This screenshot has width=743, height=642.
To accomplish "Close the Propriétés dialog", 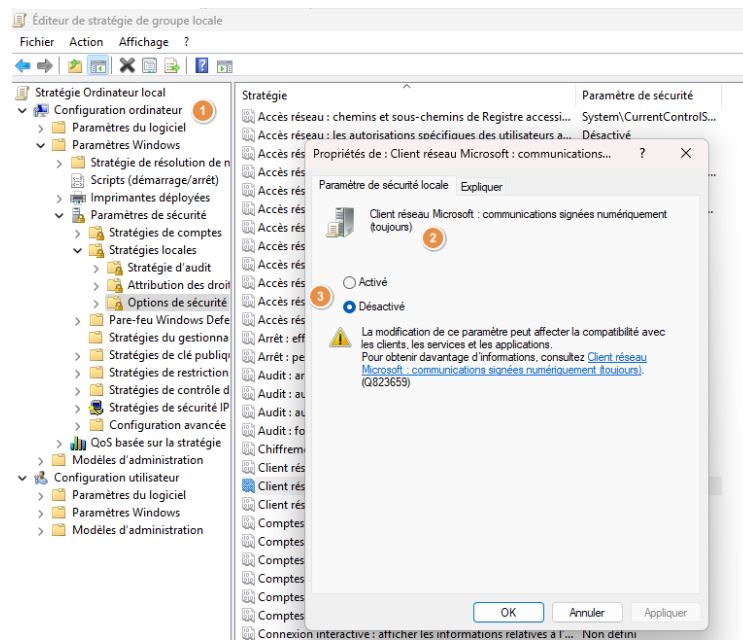I will [686, 153].
